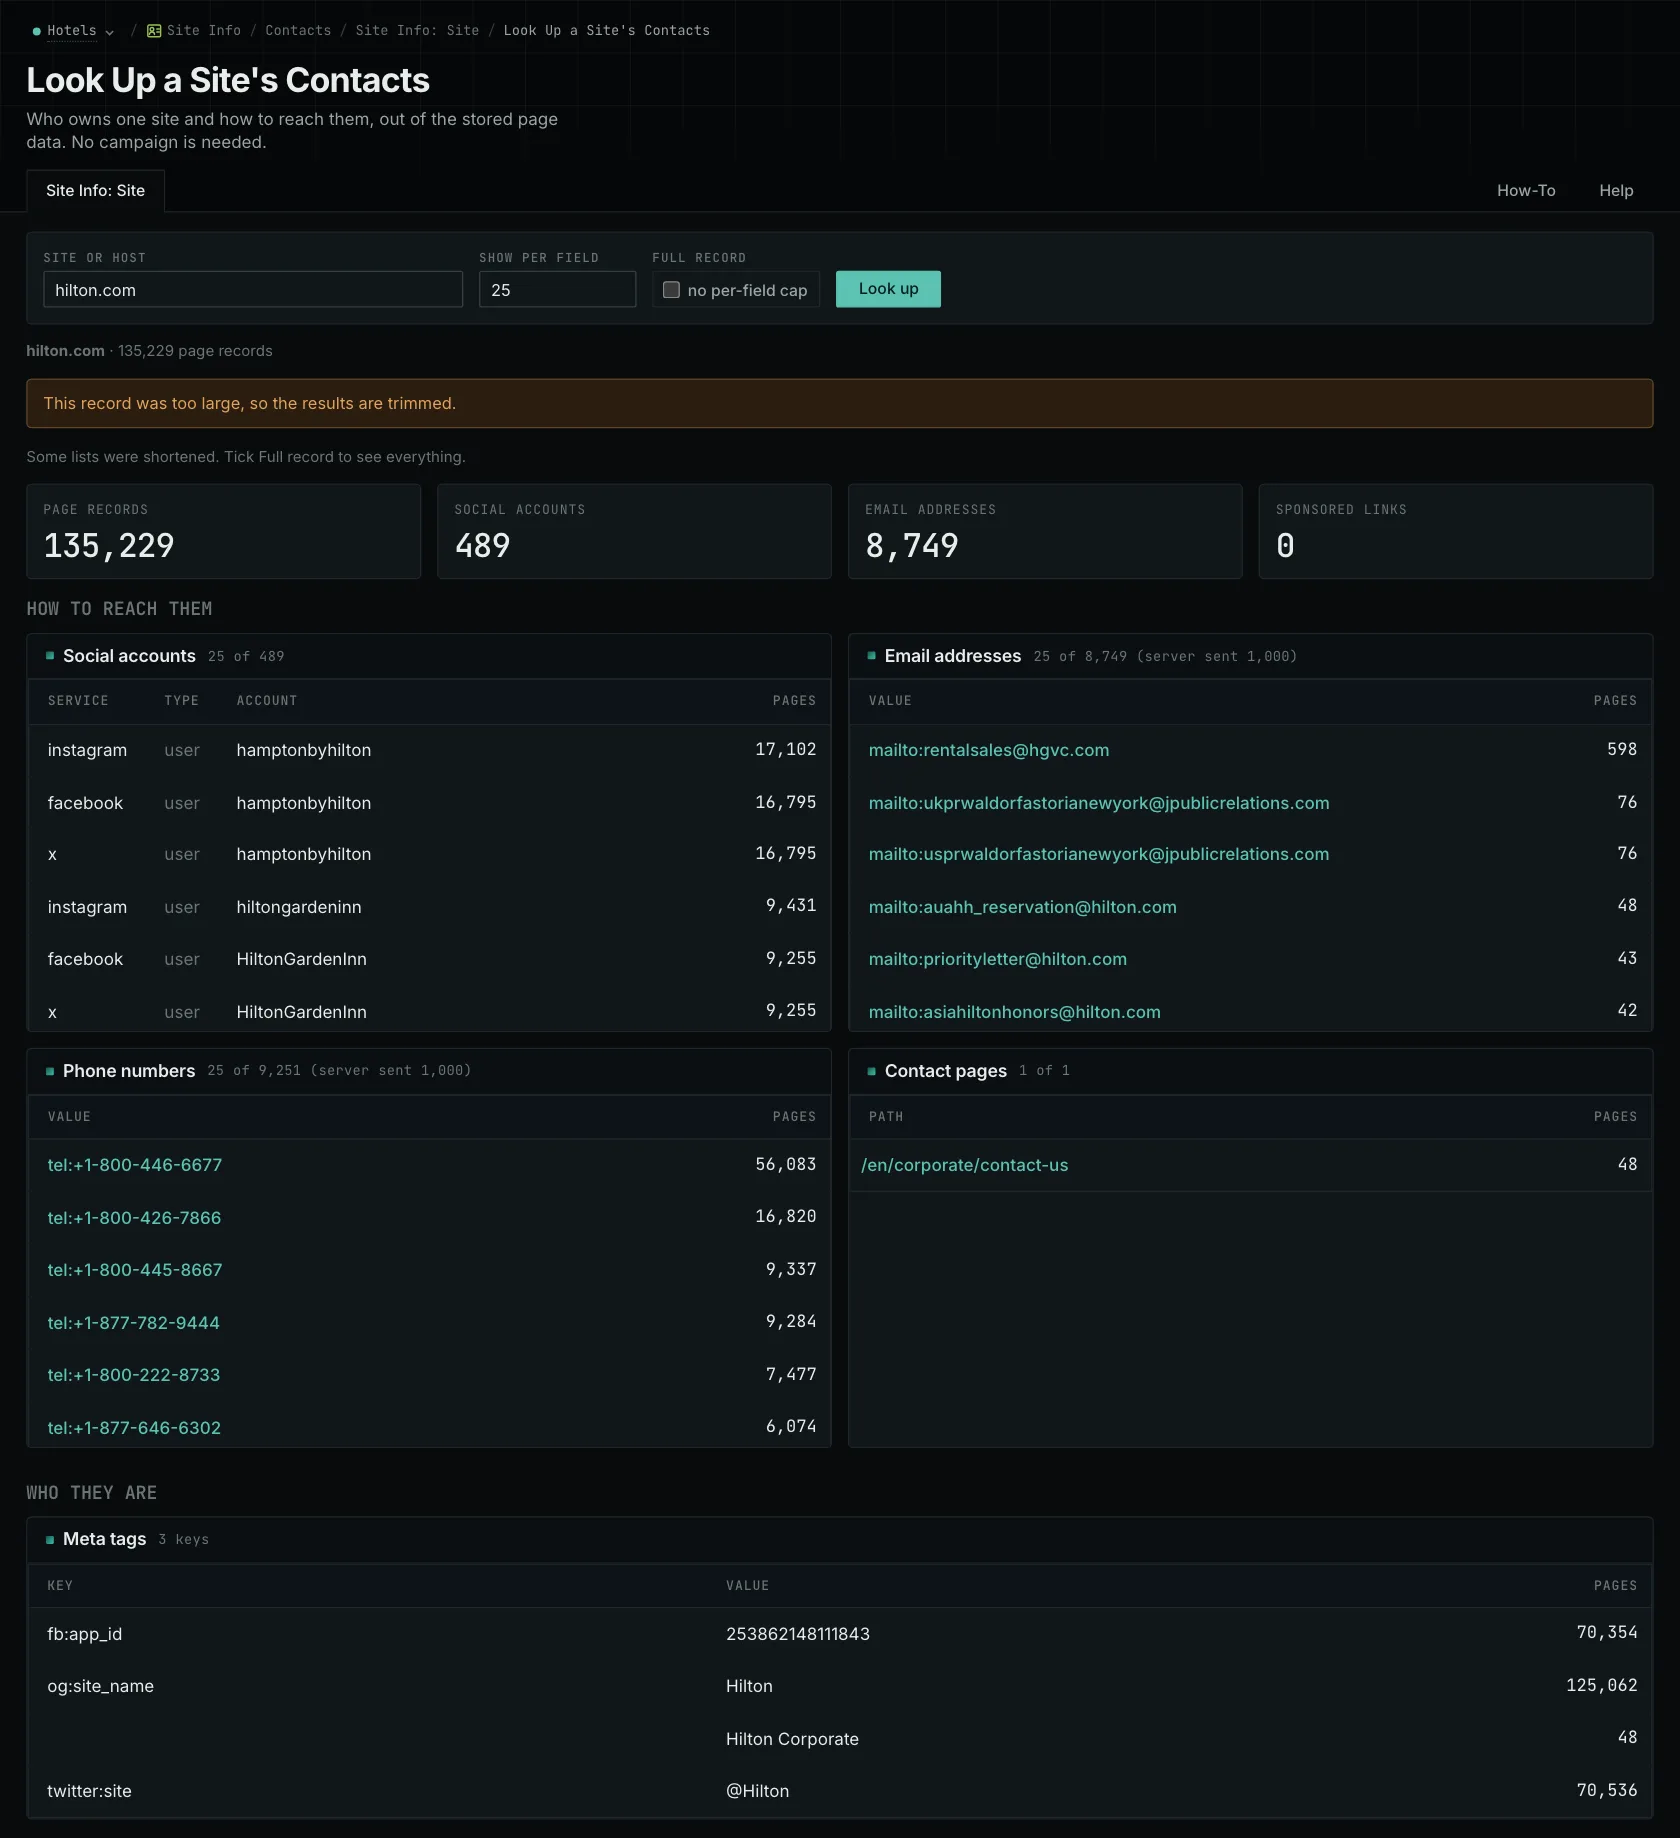
Task: Open the 'Site Info: Site' breadcrumb
Action: click(417, 31)
